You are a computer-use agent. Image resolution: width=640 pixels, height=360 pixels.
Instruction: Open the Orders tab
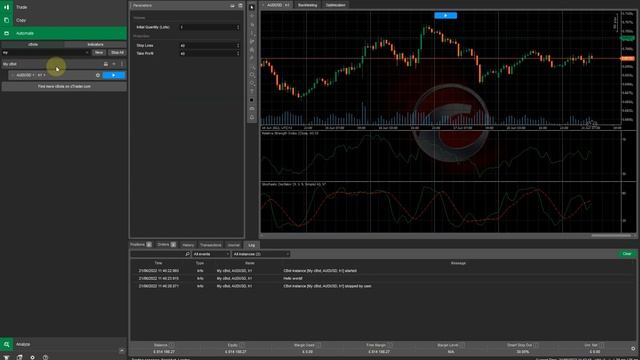[x=167, y=244]
